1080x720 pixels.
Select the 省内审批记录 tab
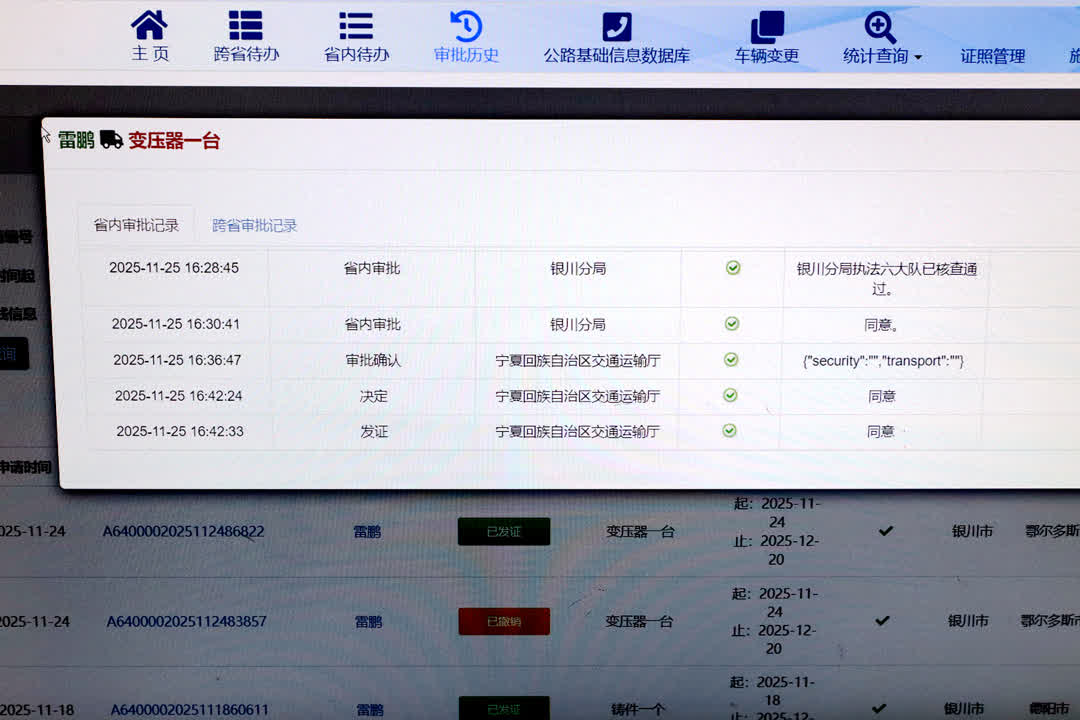point(136,225)
